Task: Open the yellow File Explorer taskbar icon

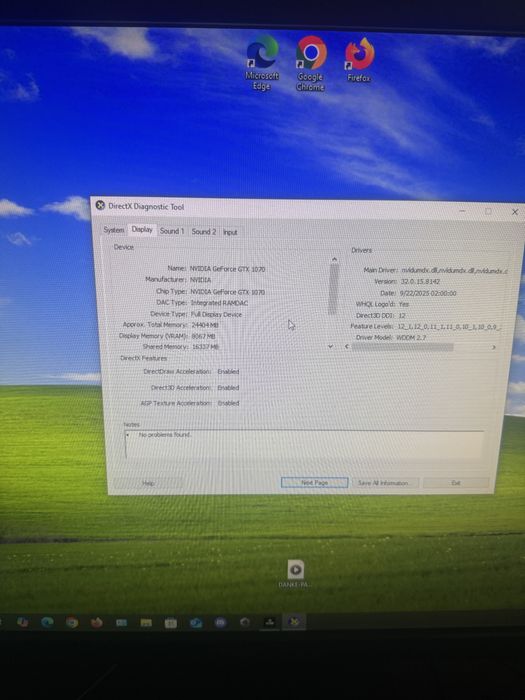Action: tap(146, 622)
